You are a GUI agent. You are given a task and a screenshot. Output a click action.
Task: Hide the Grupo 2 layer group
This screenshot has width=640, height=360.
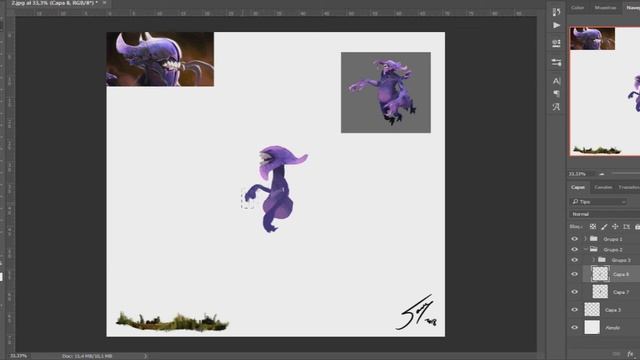575,249
